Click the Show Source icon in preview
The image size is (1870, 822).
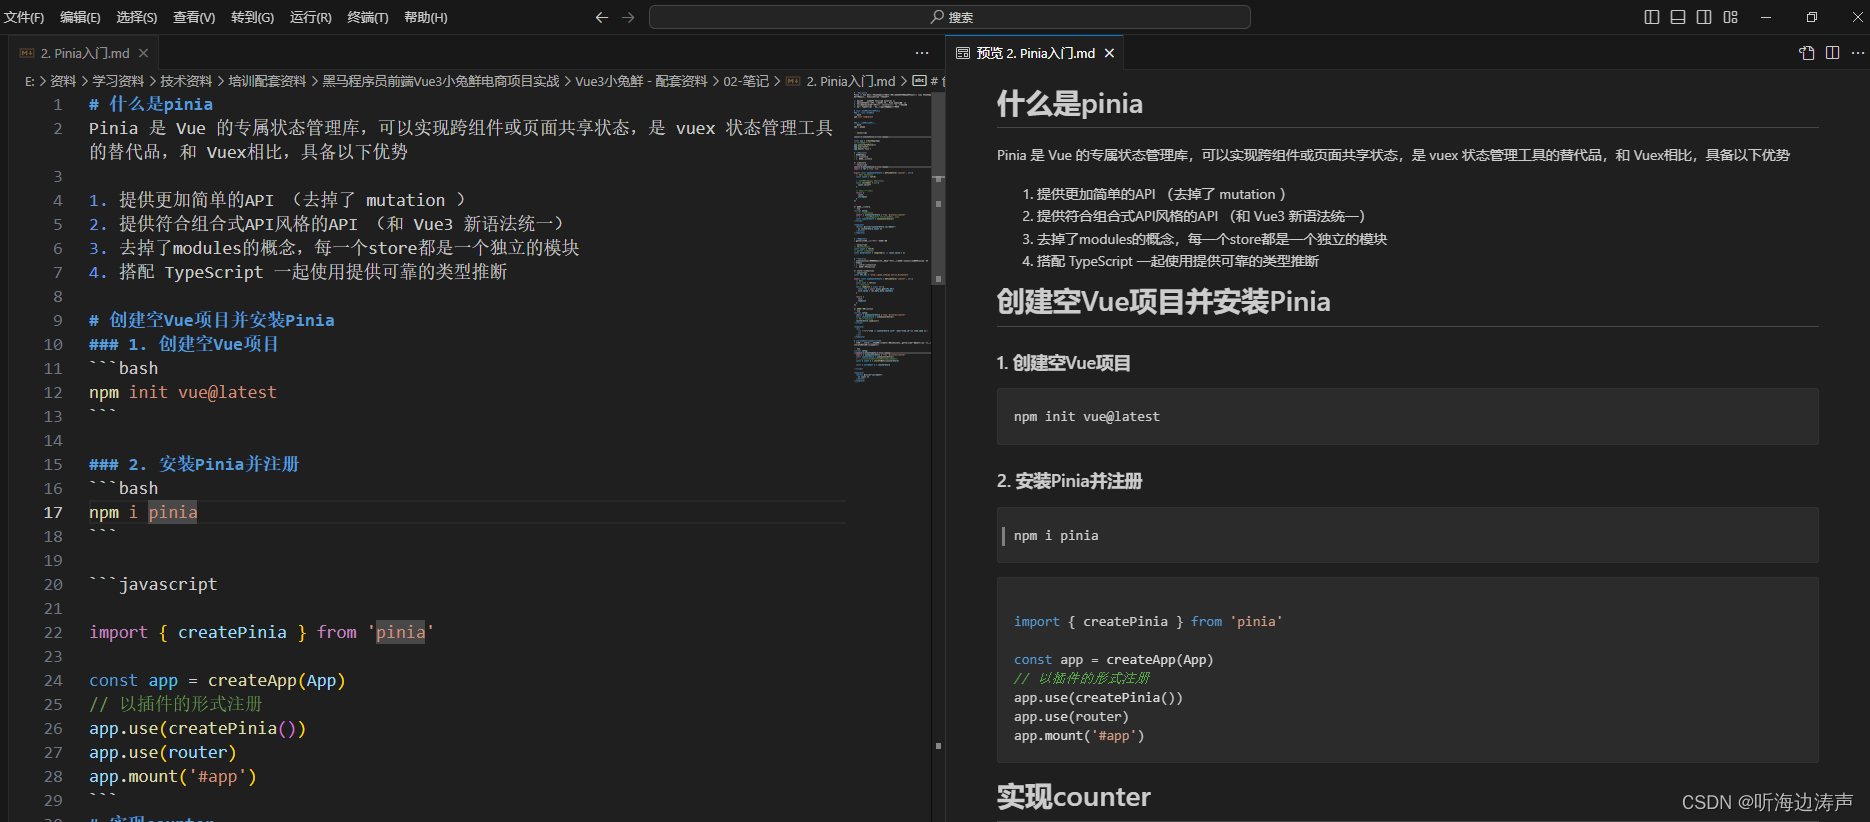1806,53
